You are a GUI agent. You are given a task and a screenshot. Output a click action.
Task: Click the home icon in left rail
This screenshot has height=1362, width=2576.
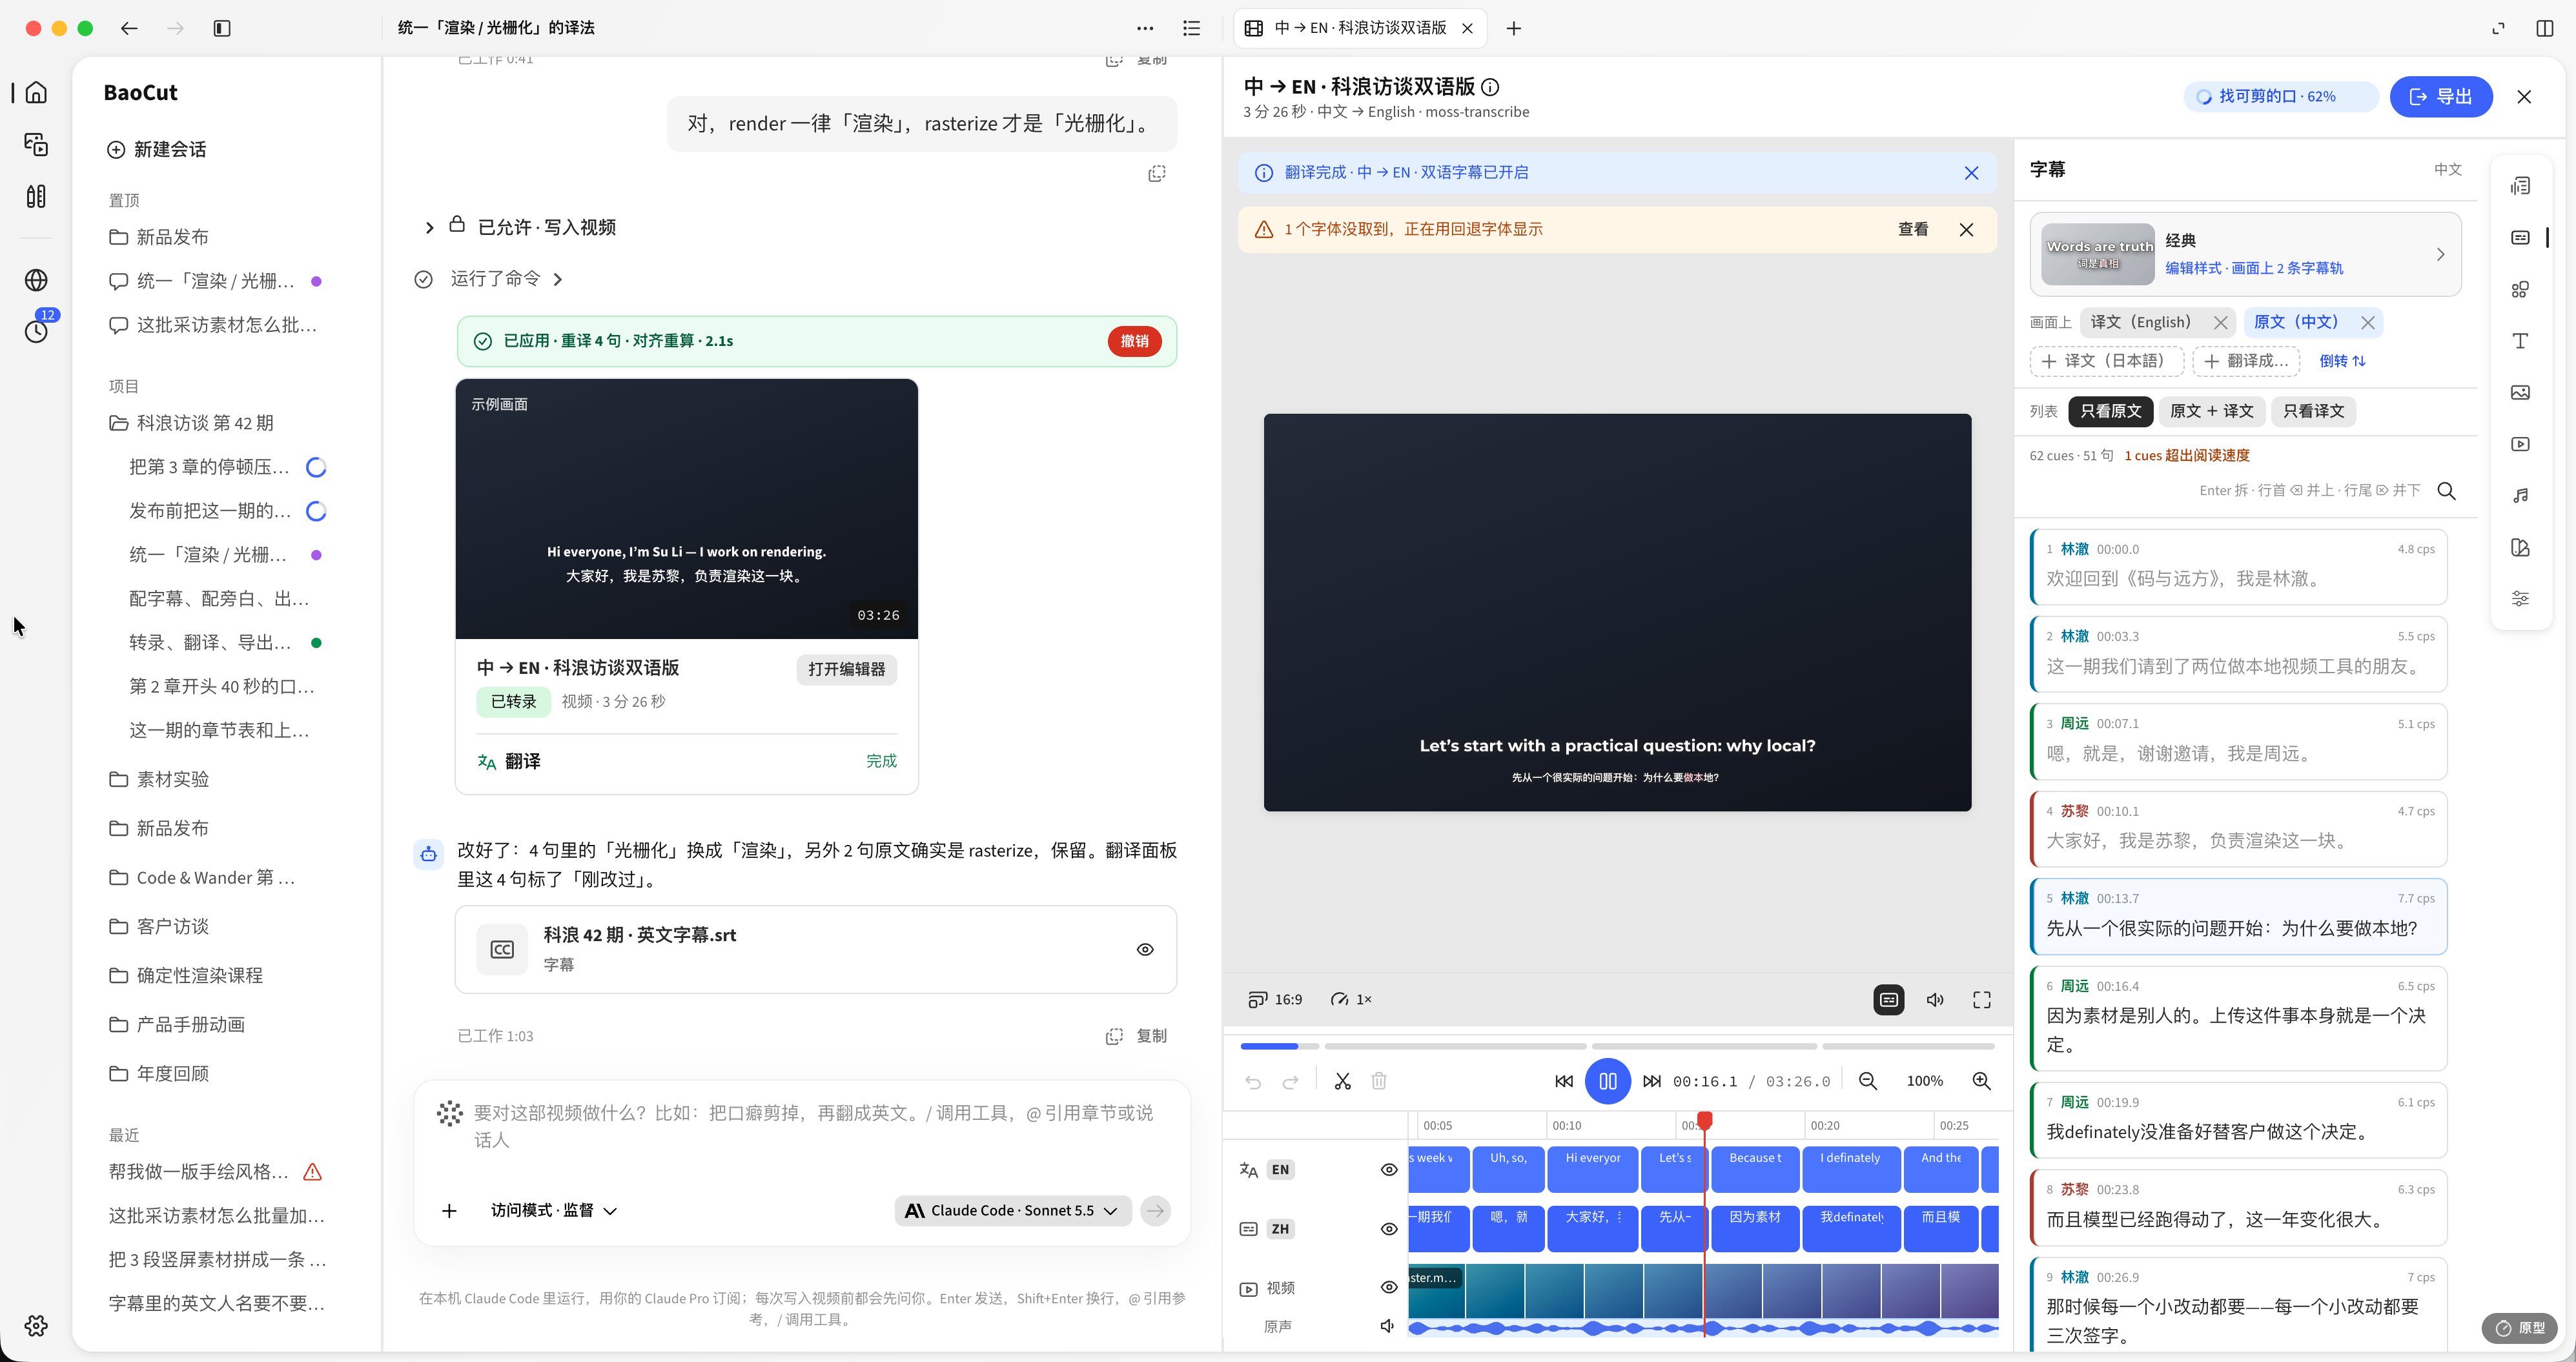[36, 93]
